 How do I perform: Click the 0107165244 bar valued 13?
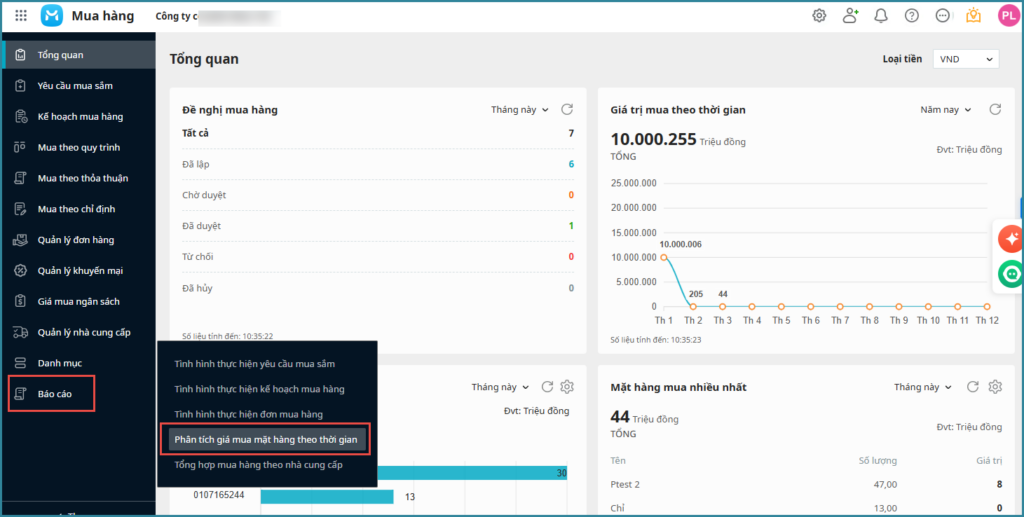coord(327,497)
